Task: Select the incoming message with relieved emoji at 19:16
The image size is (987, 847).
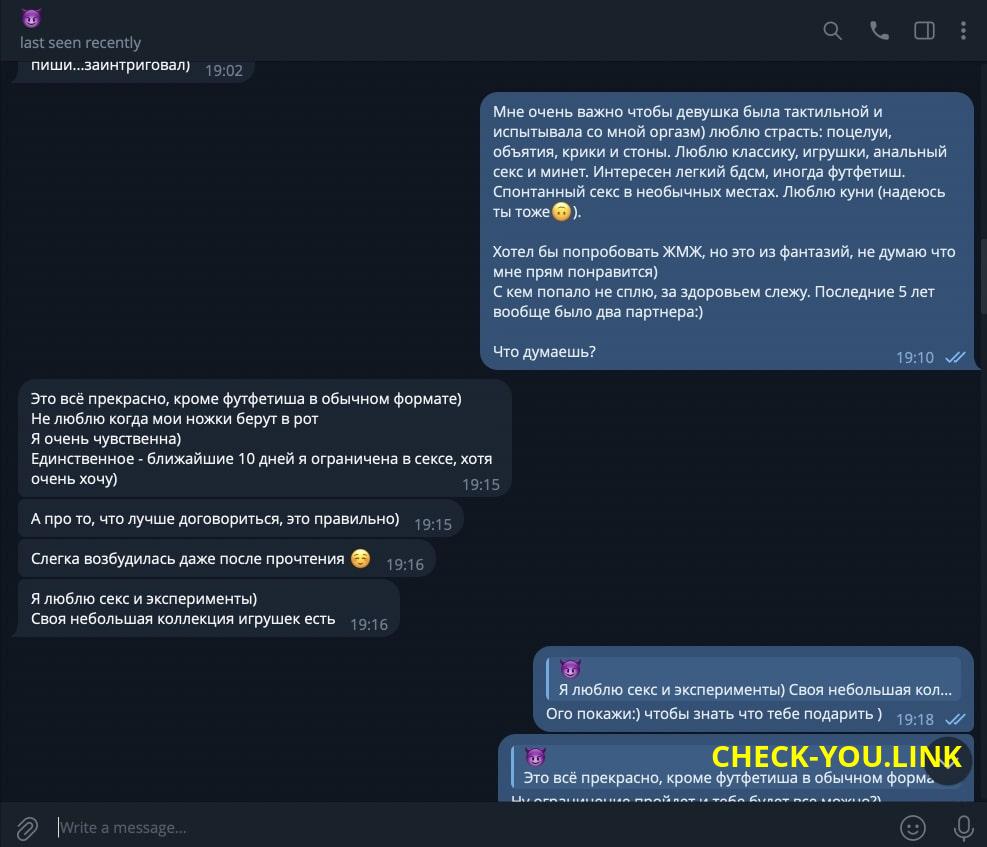Action: click(227, 559)
